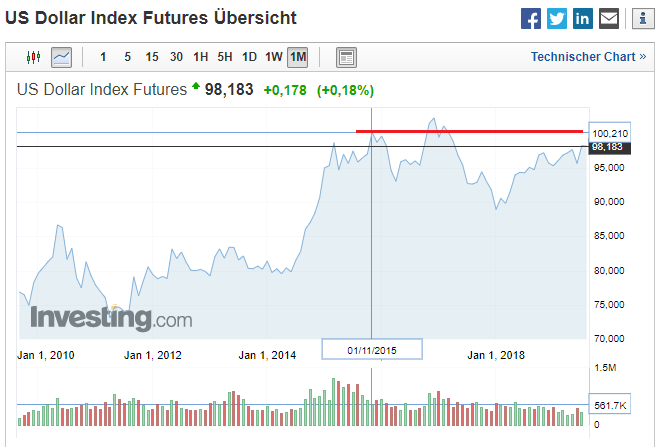Set the interval to 5 minutes
This screenshot has width=660, height=447.
coord(127,57)
